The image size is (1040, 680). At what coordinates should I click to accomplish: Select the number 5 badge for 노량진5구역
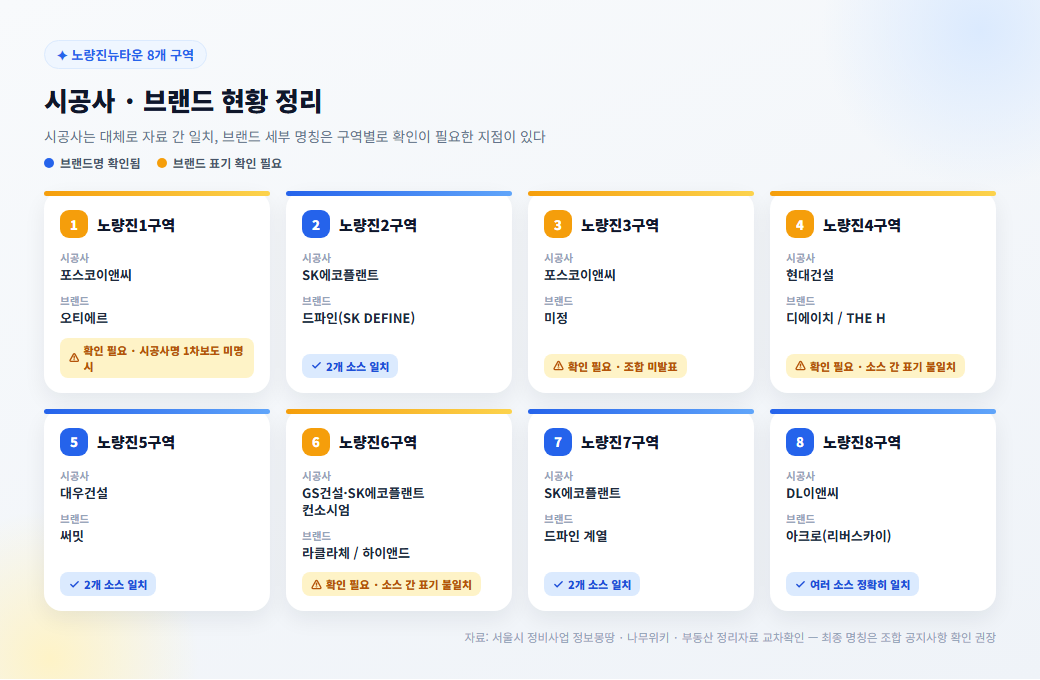coord(74,442)
